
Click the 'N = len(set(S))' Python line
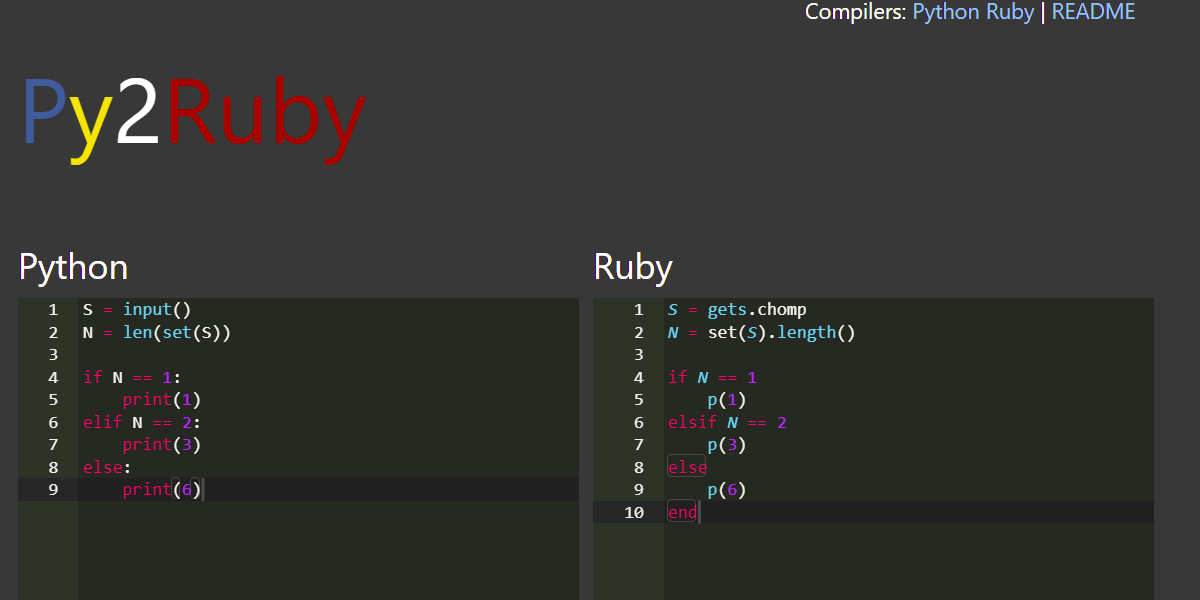pos(157,332)
